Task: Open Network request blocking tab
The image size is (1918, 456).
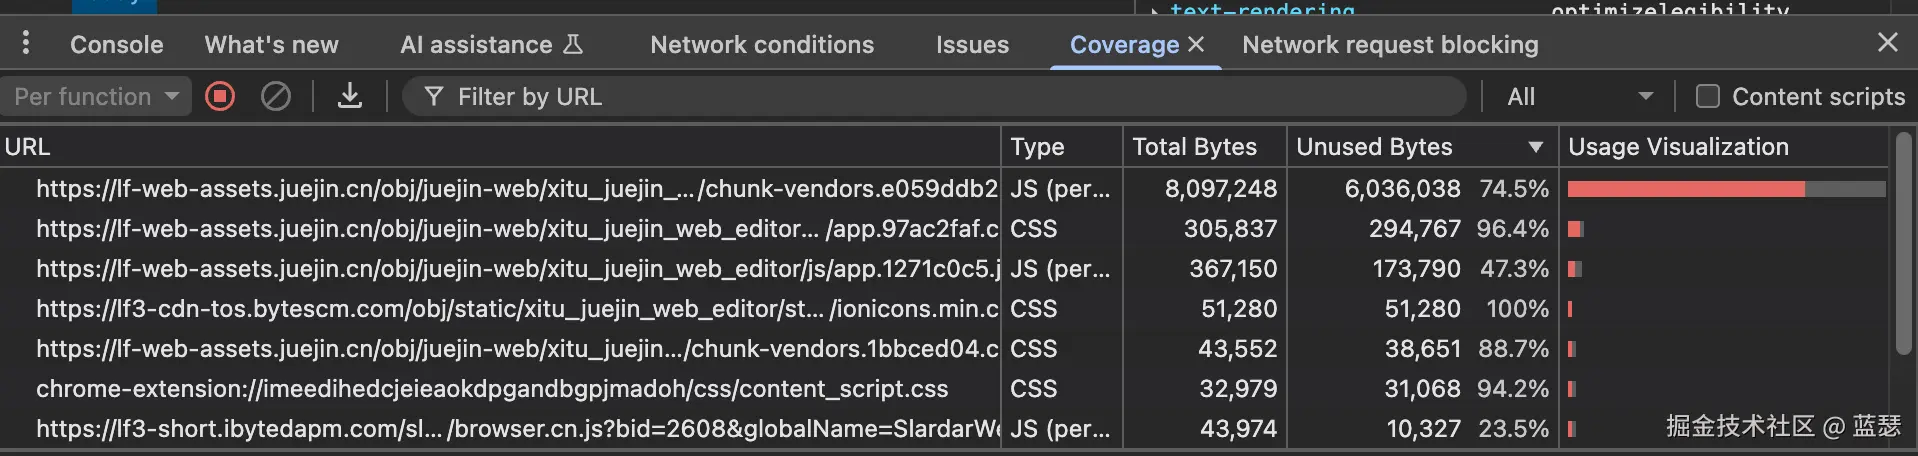Action: point(1389,45)
